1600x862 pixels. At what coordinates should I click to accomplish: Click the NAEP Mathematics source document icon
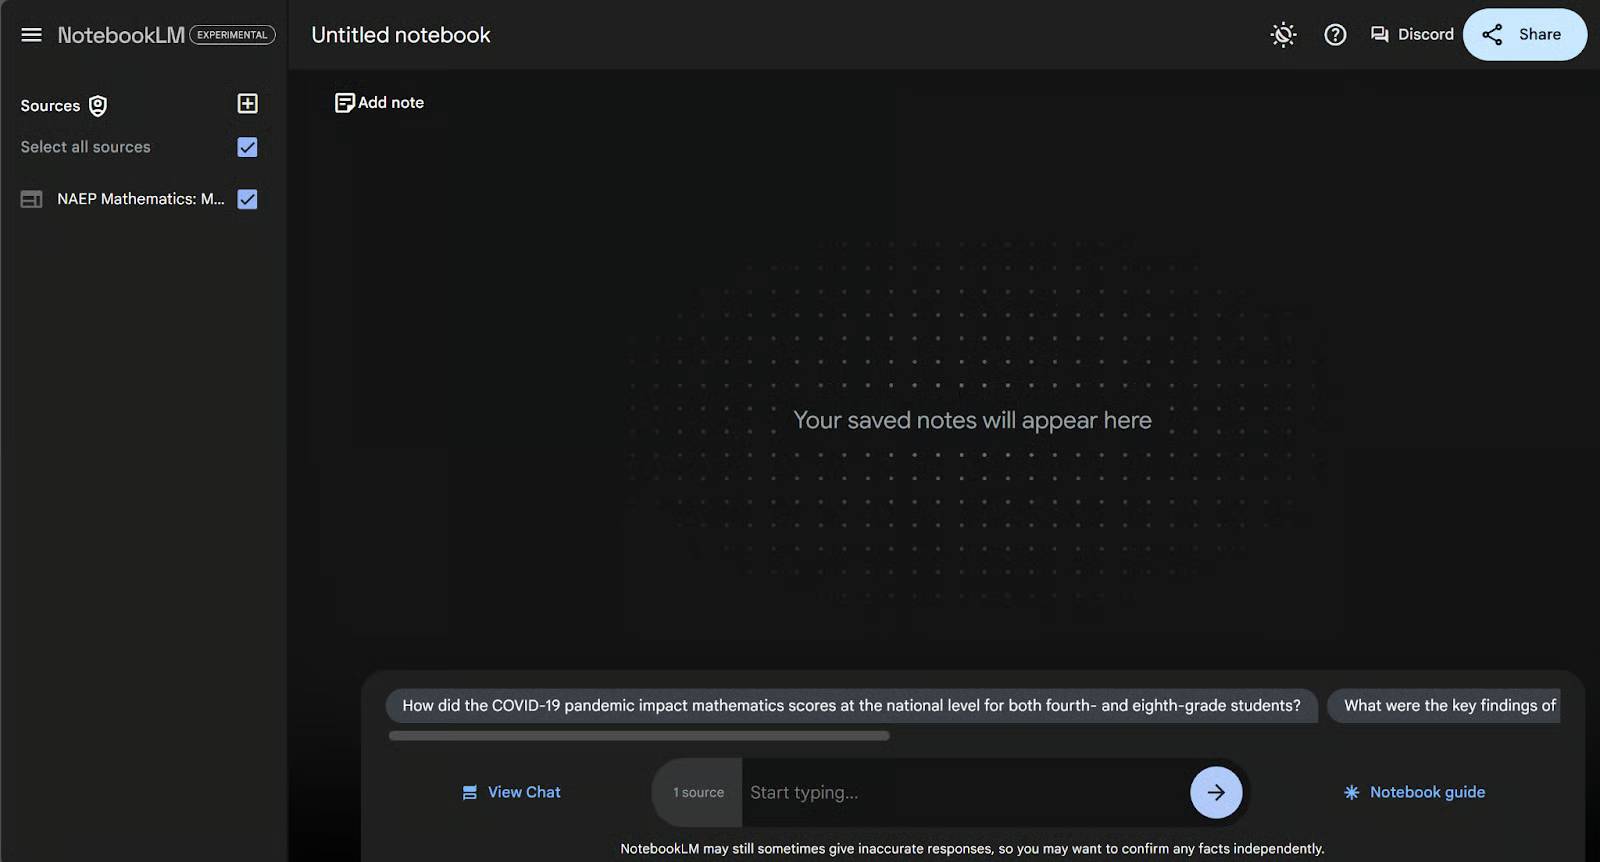(31, 199)
